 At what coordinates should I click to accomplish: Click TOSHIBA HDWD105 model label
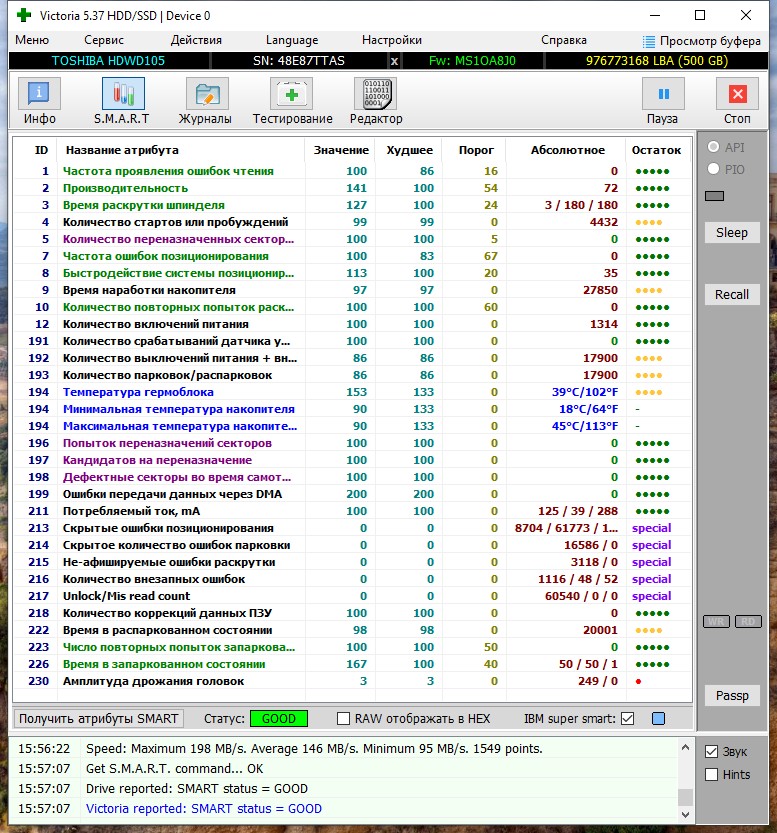[x=108, y=61]
